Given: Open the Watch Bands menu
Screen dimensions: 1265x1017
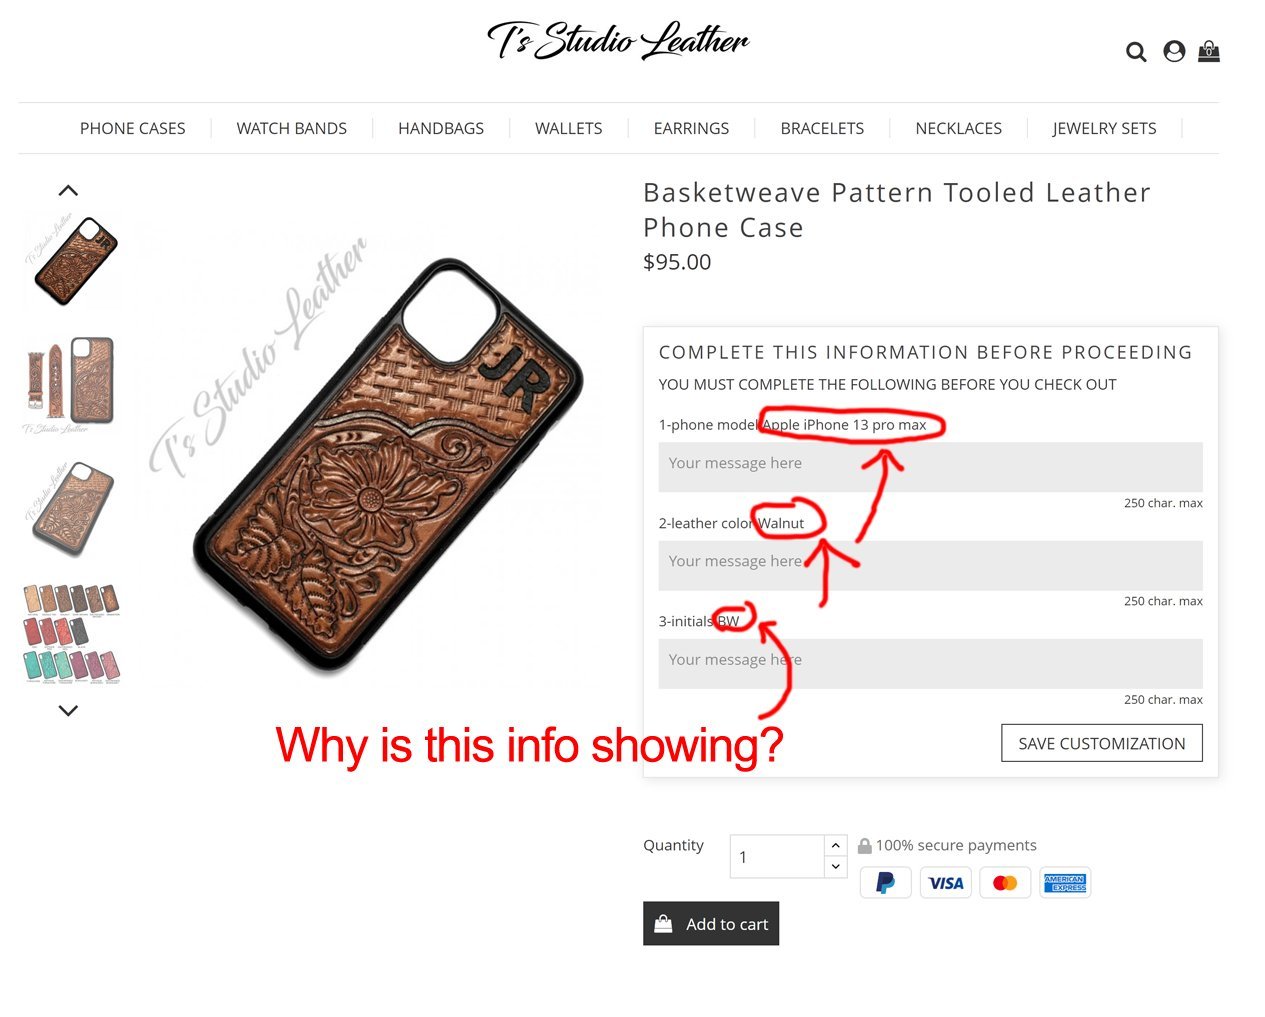Looking at the screenshot, I should (x=292, y=128).
